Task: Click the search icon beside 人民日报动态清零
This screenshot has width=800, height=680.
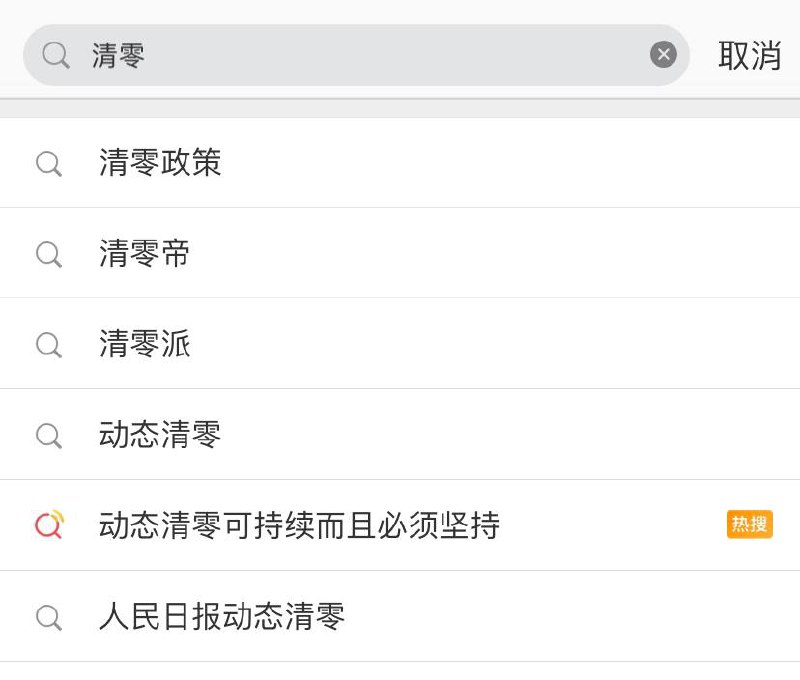Action: click(48, 617)
